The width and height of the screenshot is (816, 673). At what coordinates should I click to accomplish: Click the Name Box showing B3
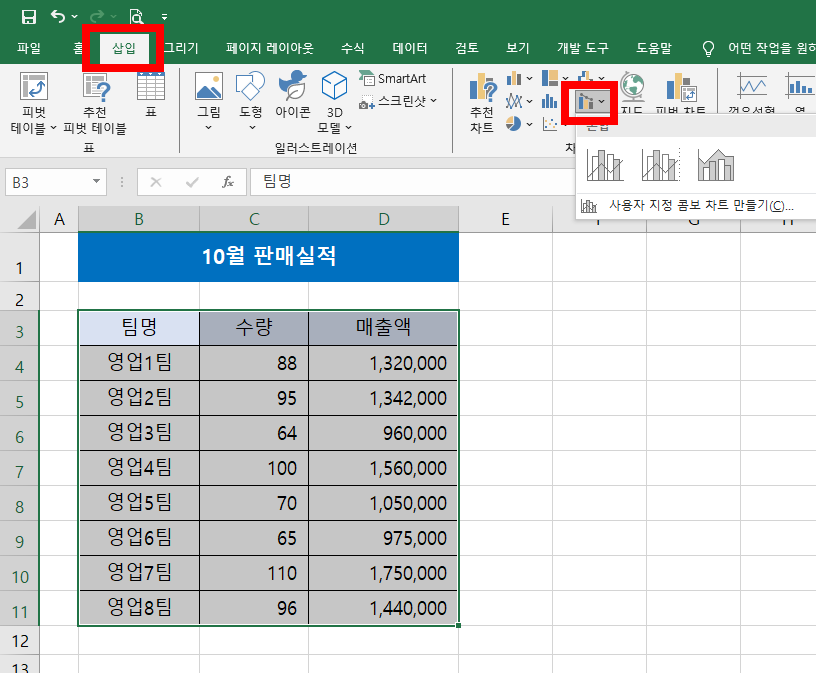tap(48, 182)
